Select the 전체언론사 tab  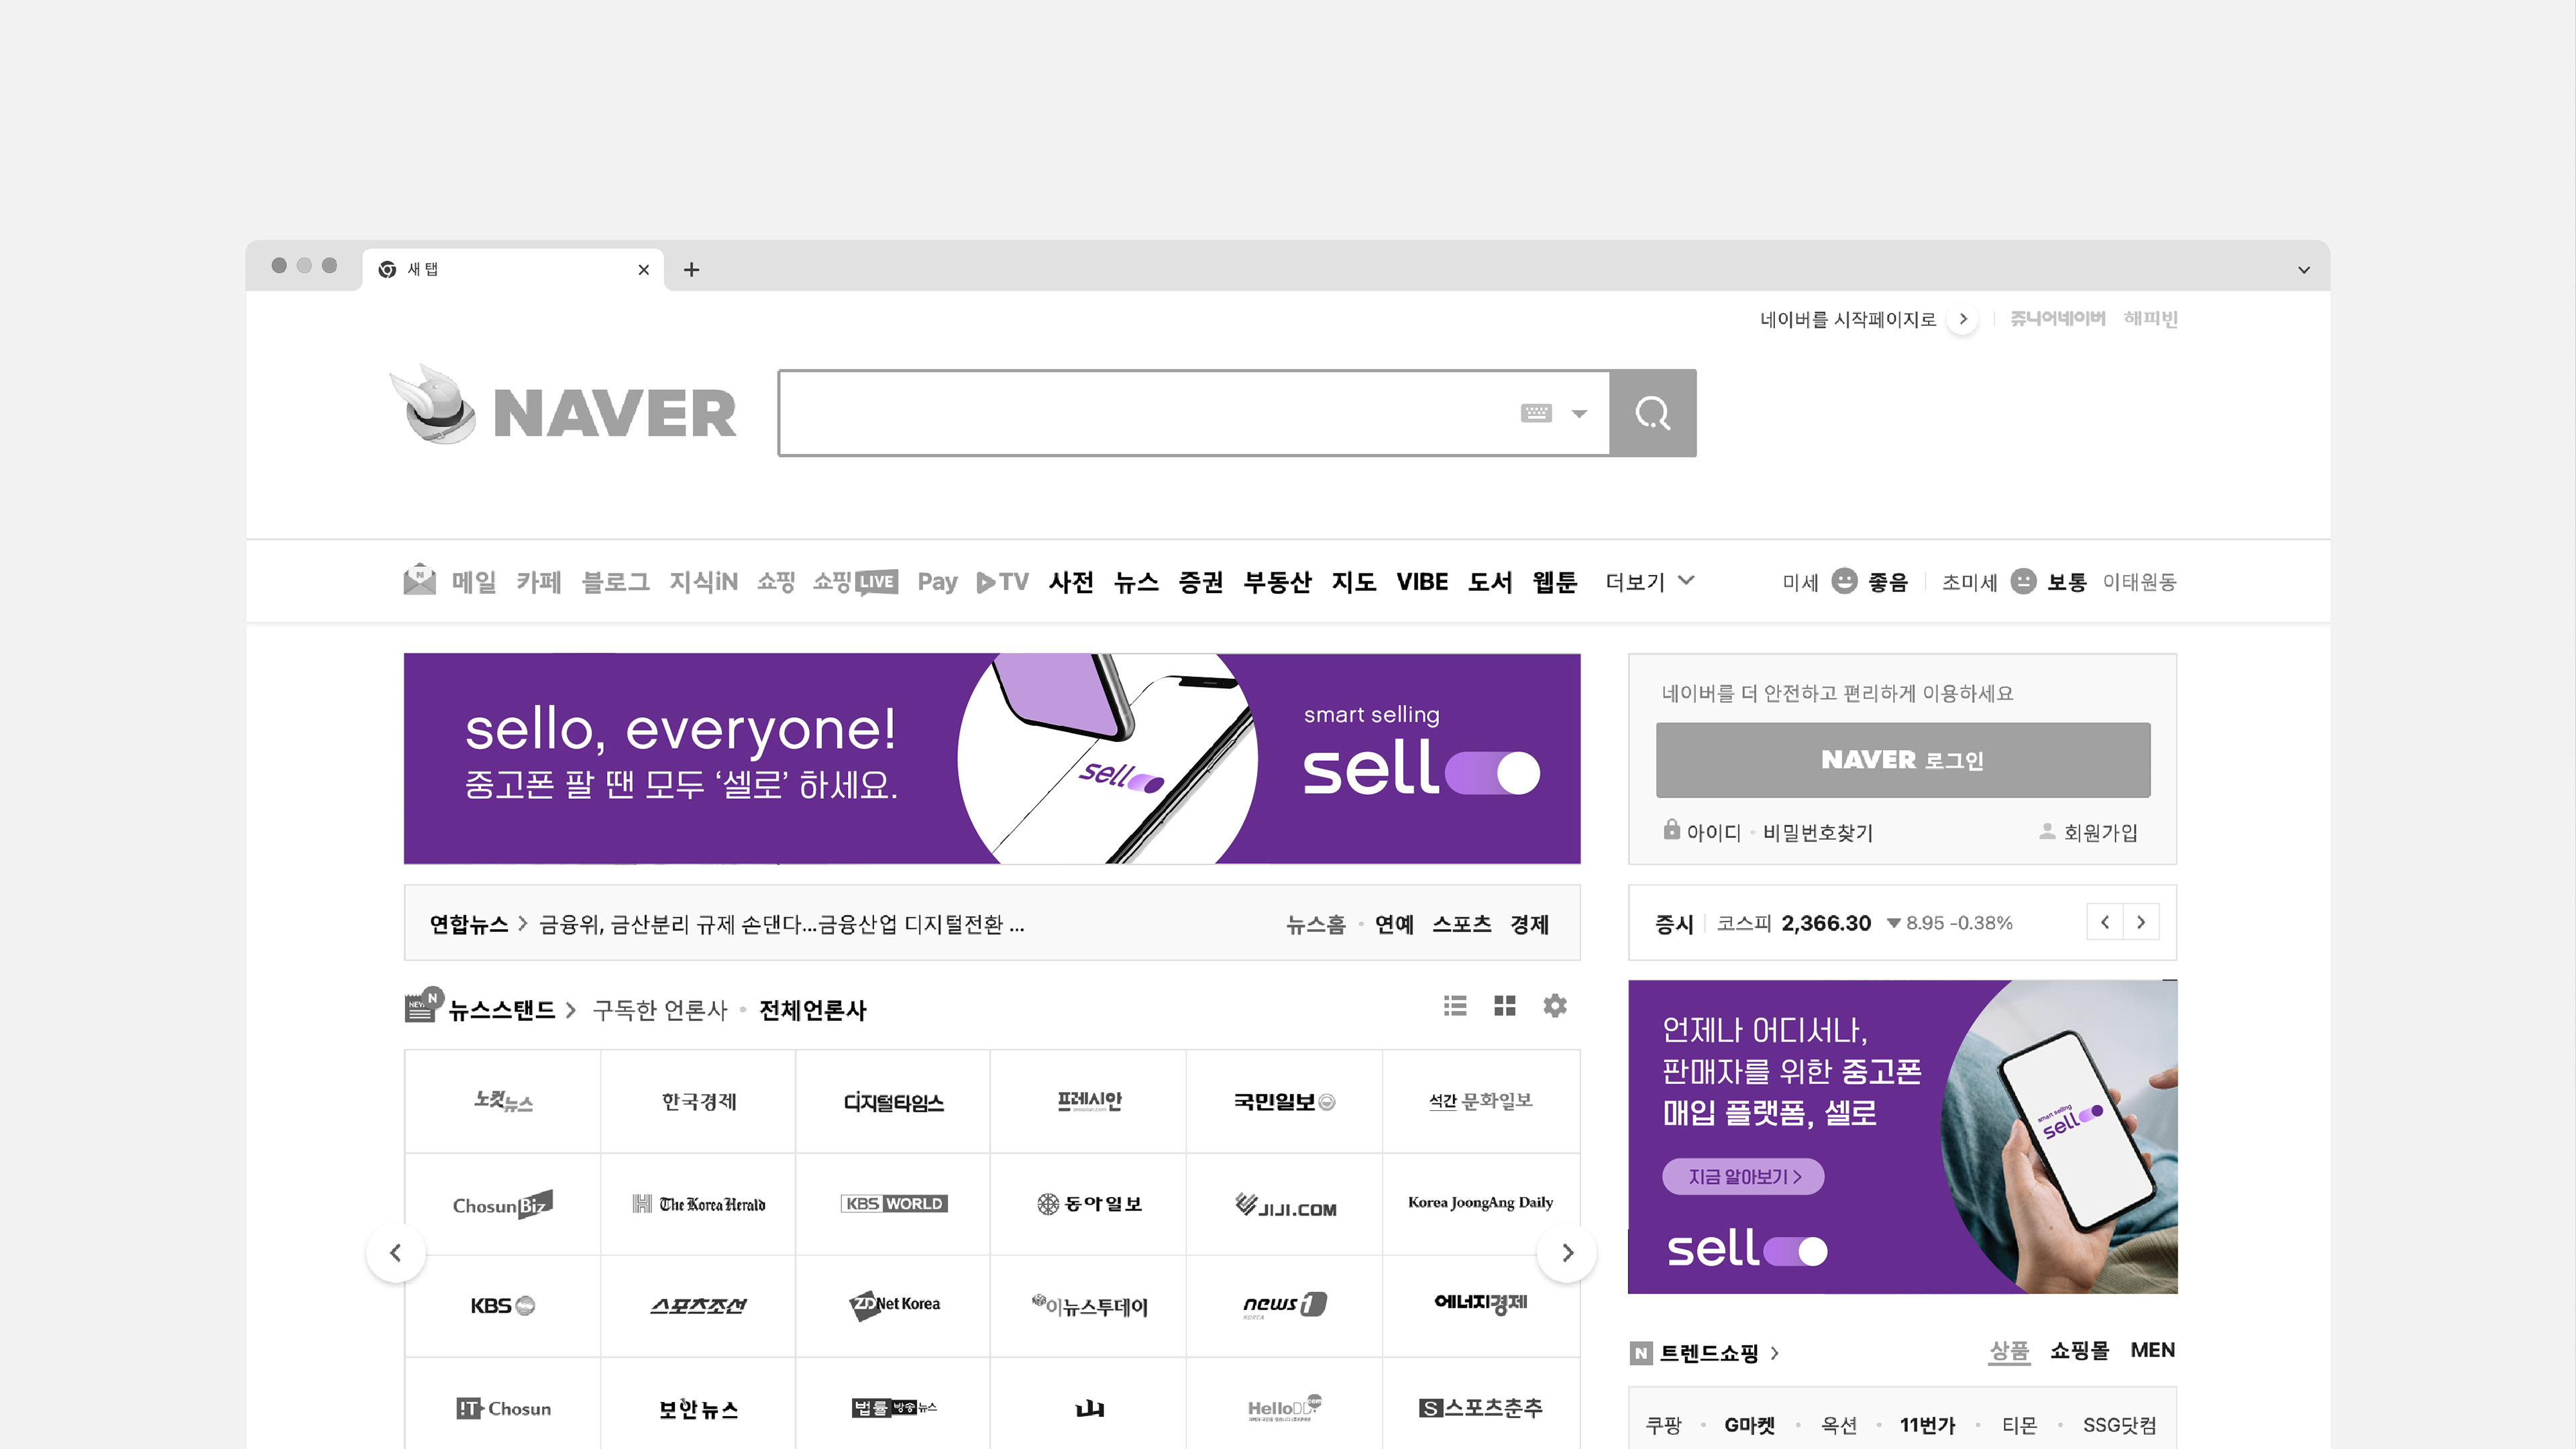(x=813, y=1010)
